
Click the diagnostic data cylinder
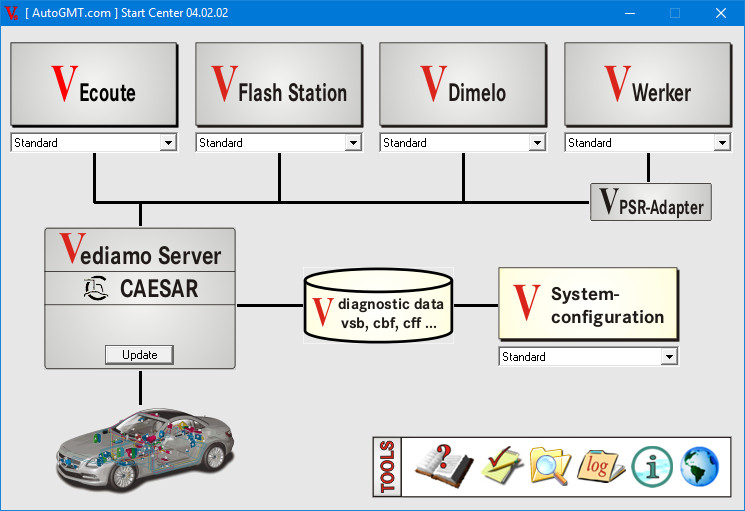(x=378, y=305)
